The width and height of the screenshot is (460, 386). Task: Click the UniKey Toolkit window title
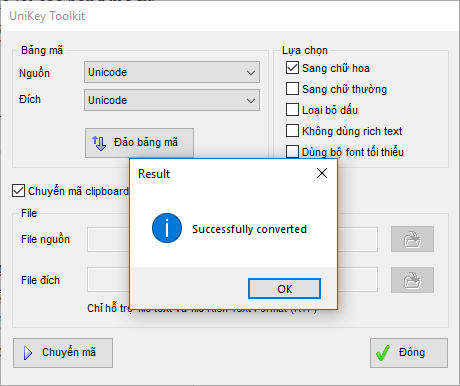[x=47, y=16]
